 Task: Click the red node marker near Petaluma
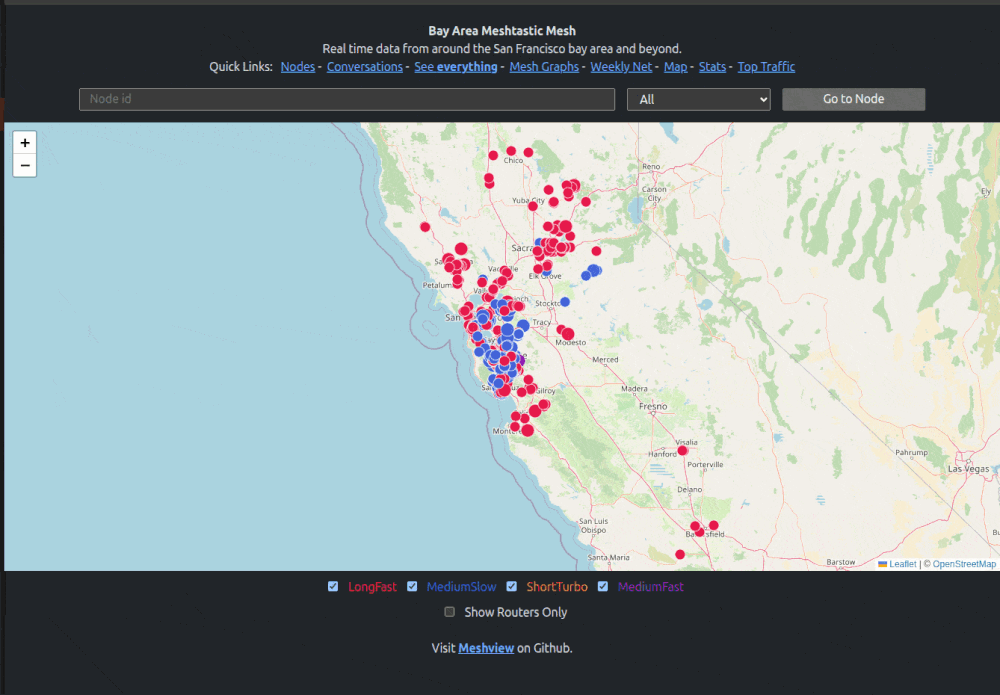click(458, 281)
